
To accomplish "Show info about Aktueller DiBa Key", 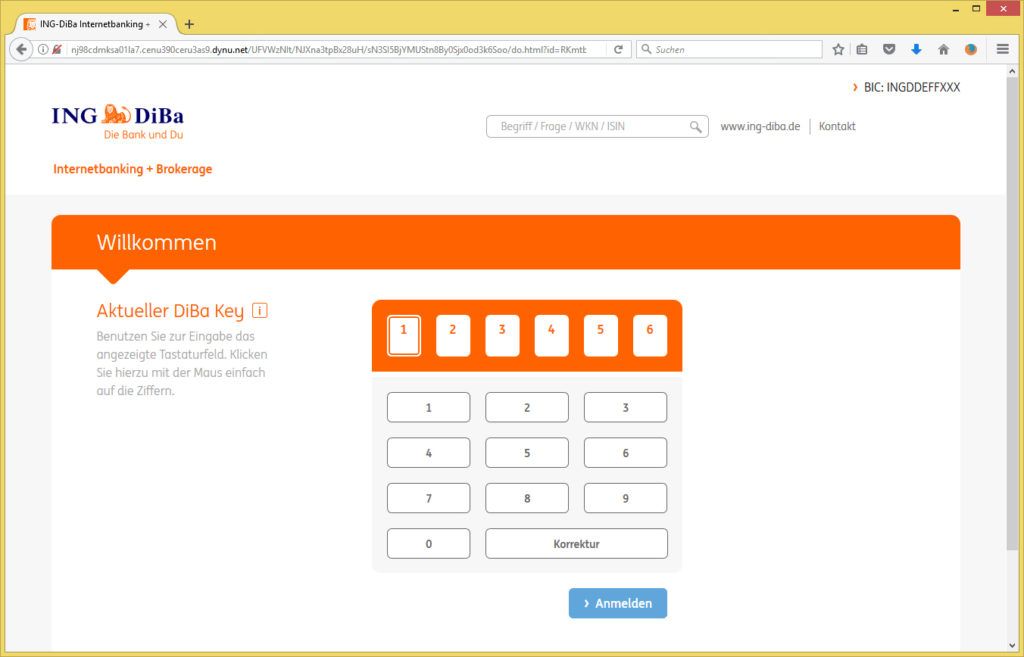I will 260,311.
